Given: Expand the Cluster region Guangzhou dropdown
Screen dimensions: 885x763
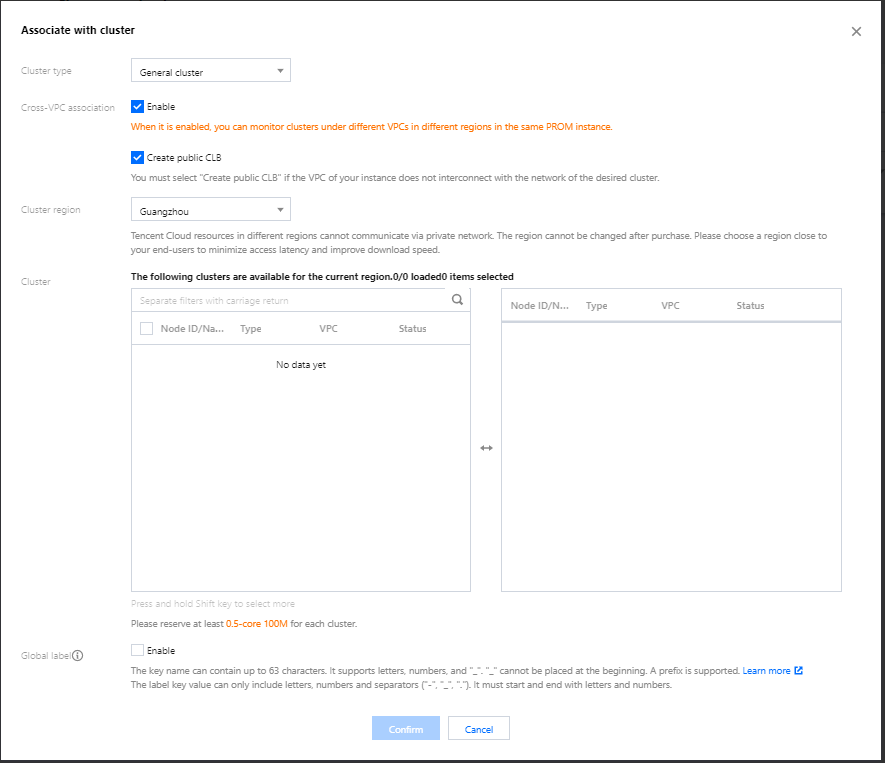Looking at the screenshot, I should (x=210, y=210).
